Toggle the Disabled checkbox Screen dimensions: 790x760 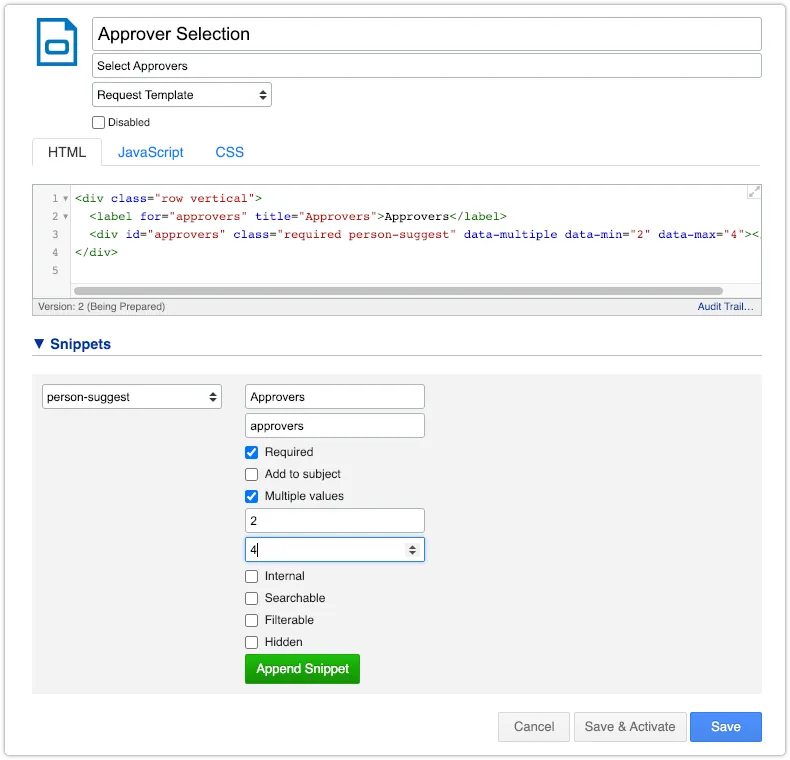point(99,122)
